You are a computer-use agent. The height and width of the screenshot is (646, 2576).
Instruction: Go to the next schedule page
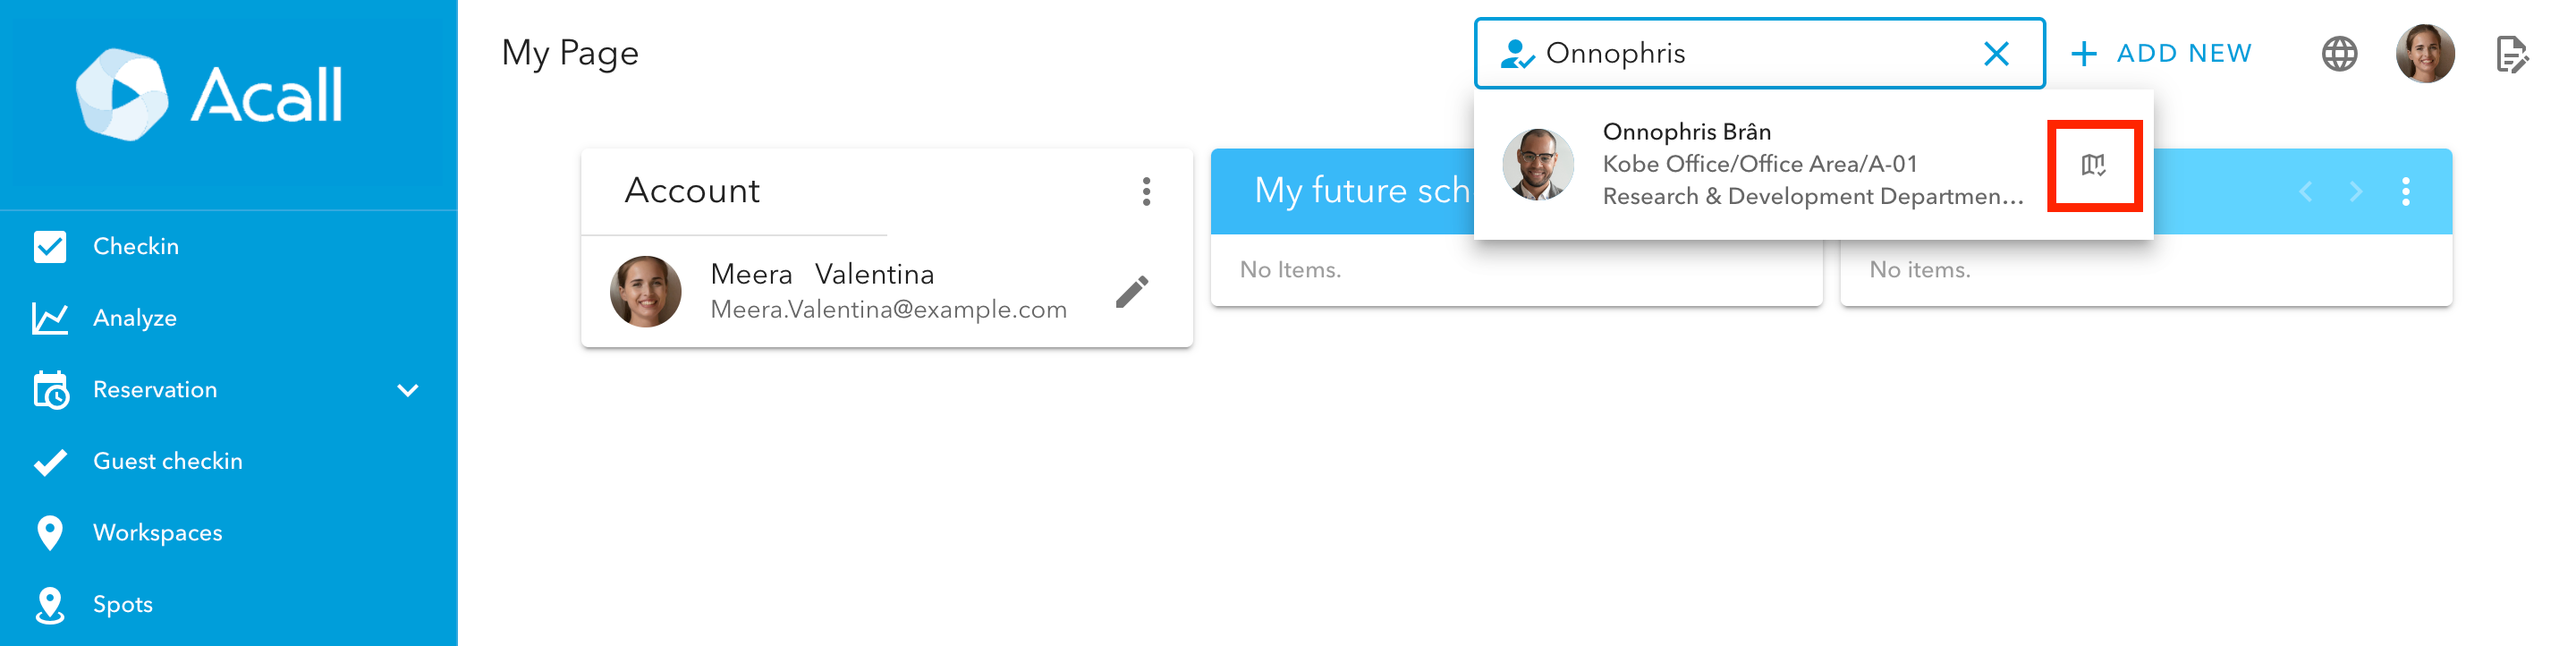2355,191
